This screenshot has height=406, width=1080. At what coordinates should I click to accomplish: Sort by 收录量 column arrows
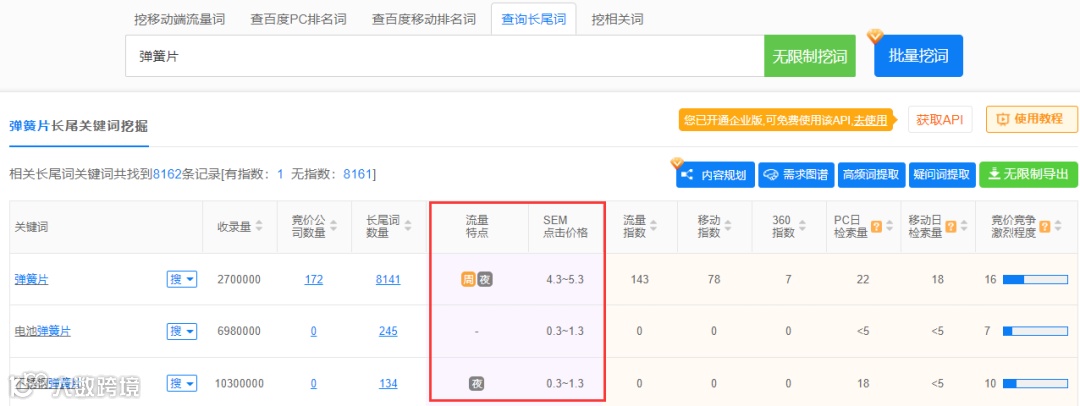(x=259, y=227)
